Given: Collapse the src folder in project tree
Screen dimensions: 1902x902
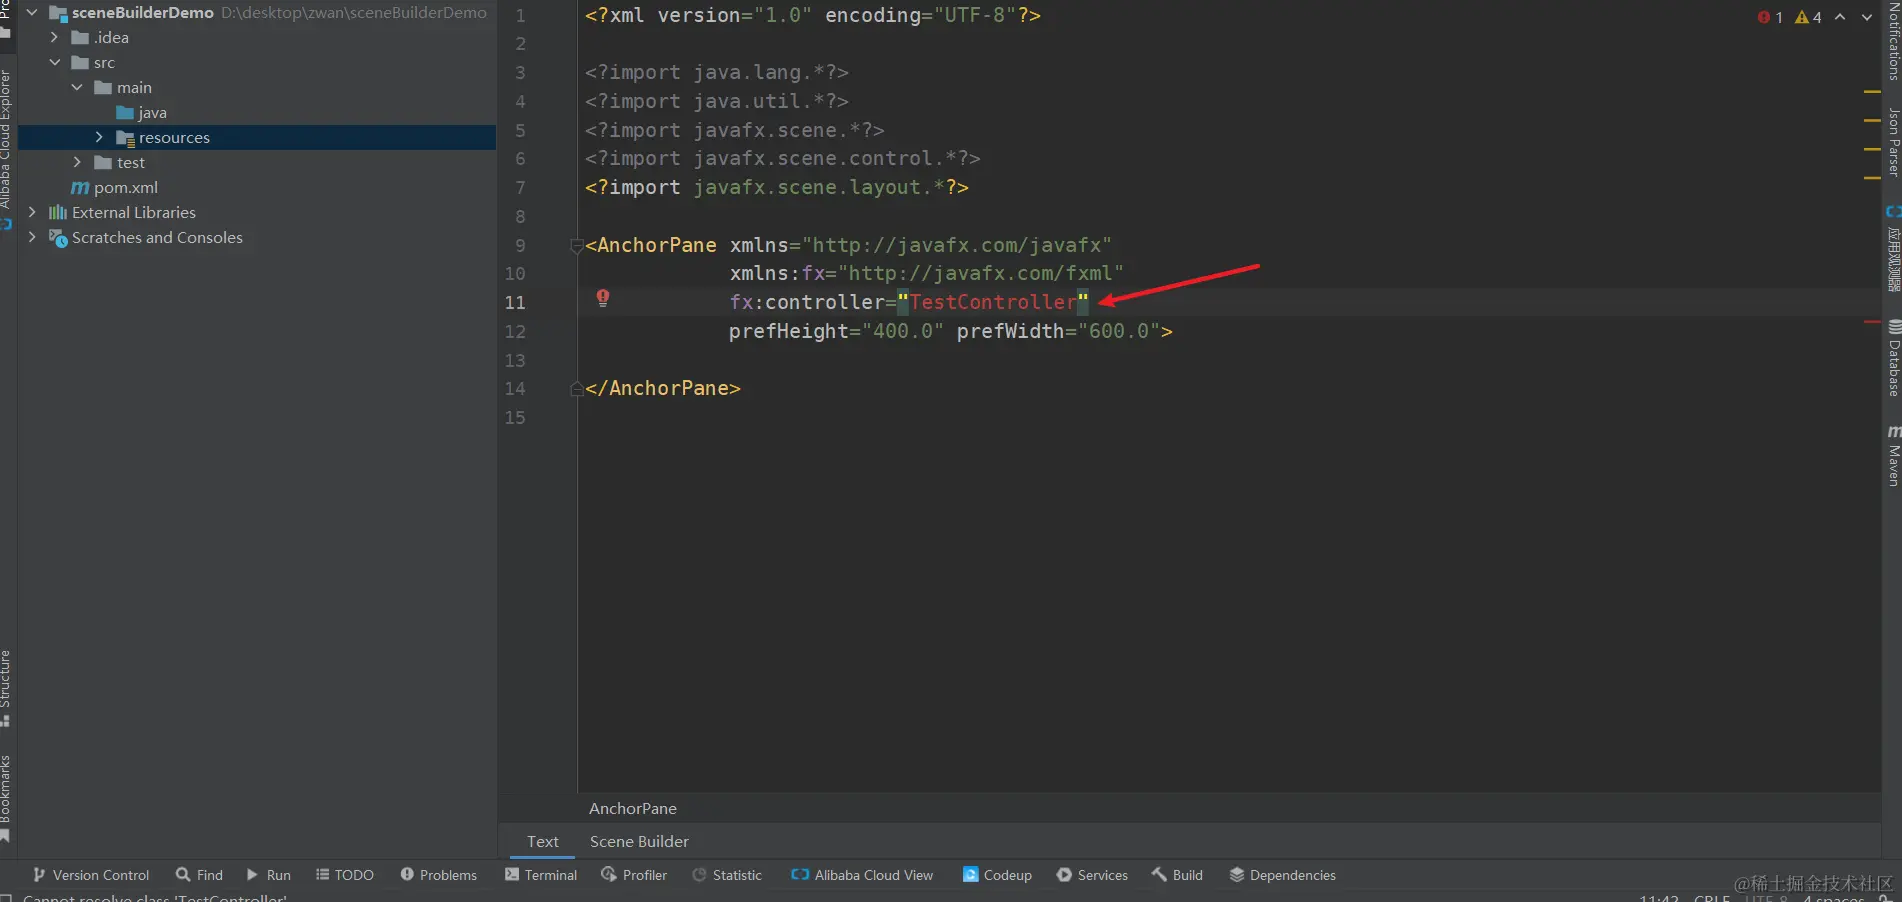Looking at the screenshot, I should pyautogui.click(x=55, y=62).
